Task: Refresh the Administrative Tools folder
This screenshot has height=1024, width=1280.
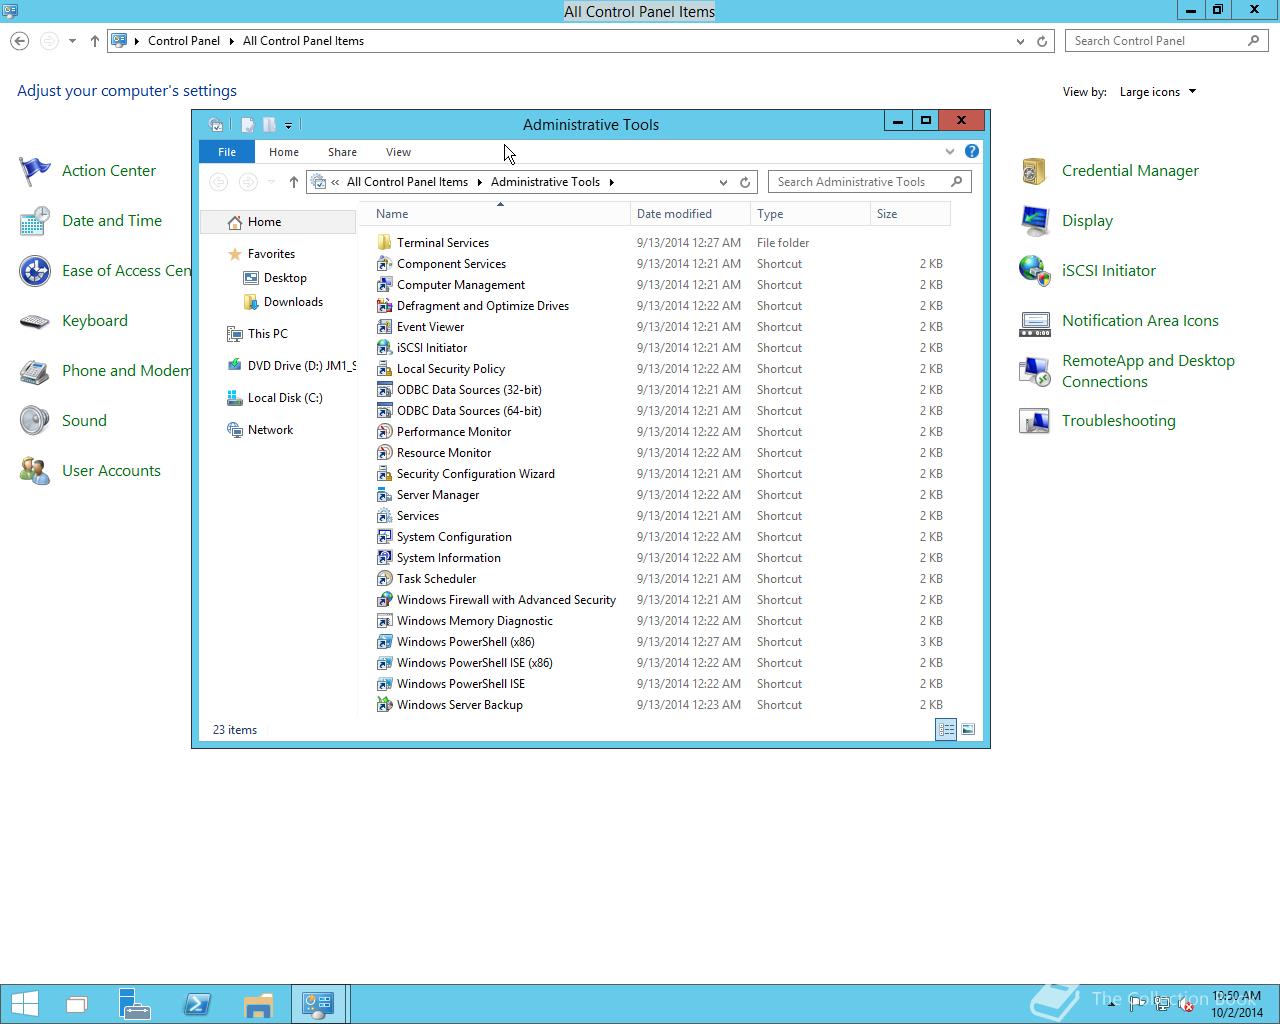Action: click(x=745, y=182)
